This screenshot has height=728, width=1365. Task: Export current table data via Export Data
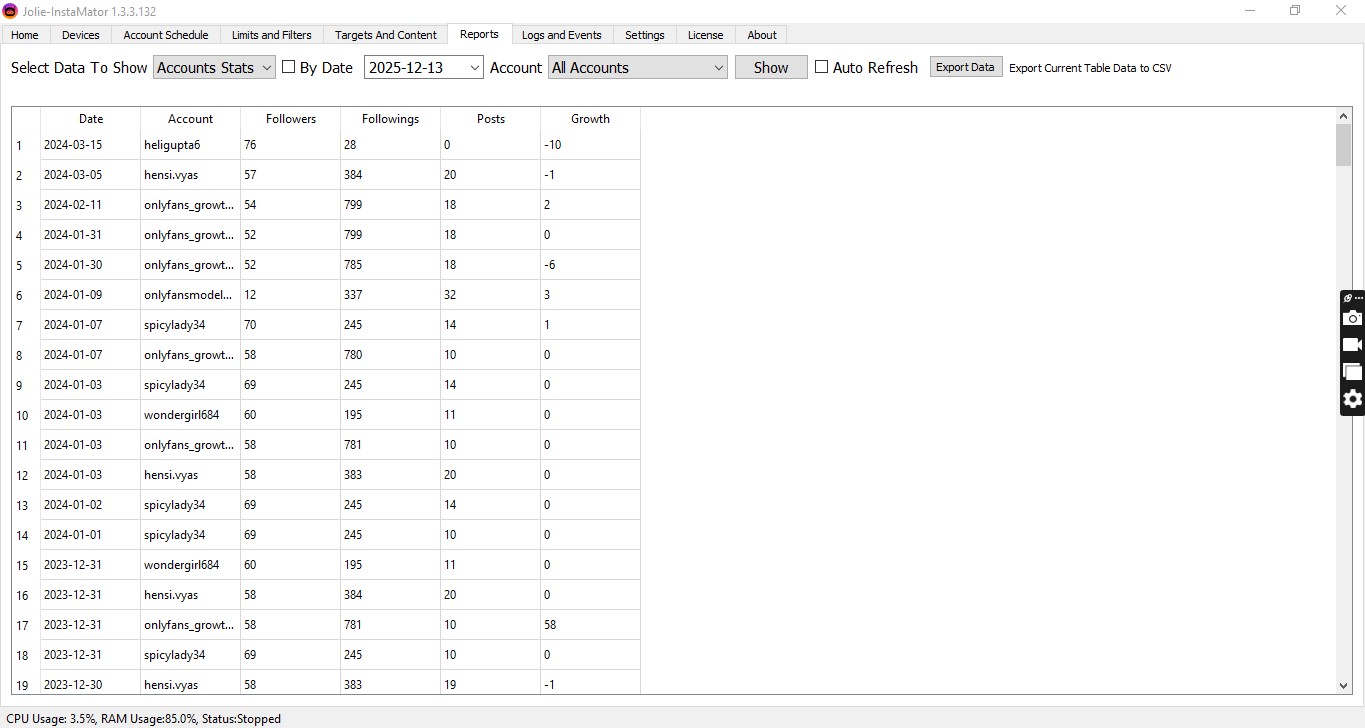click(x=964, y=66)
